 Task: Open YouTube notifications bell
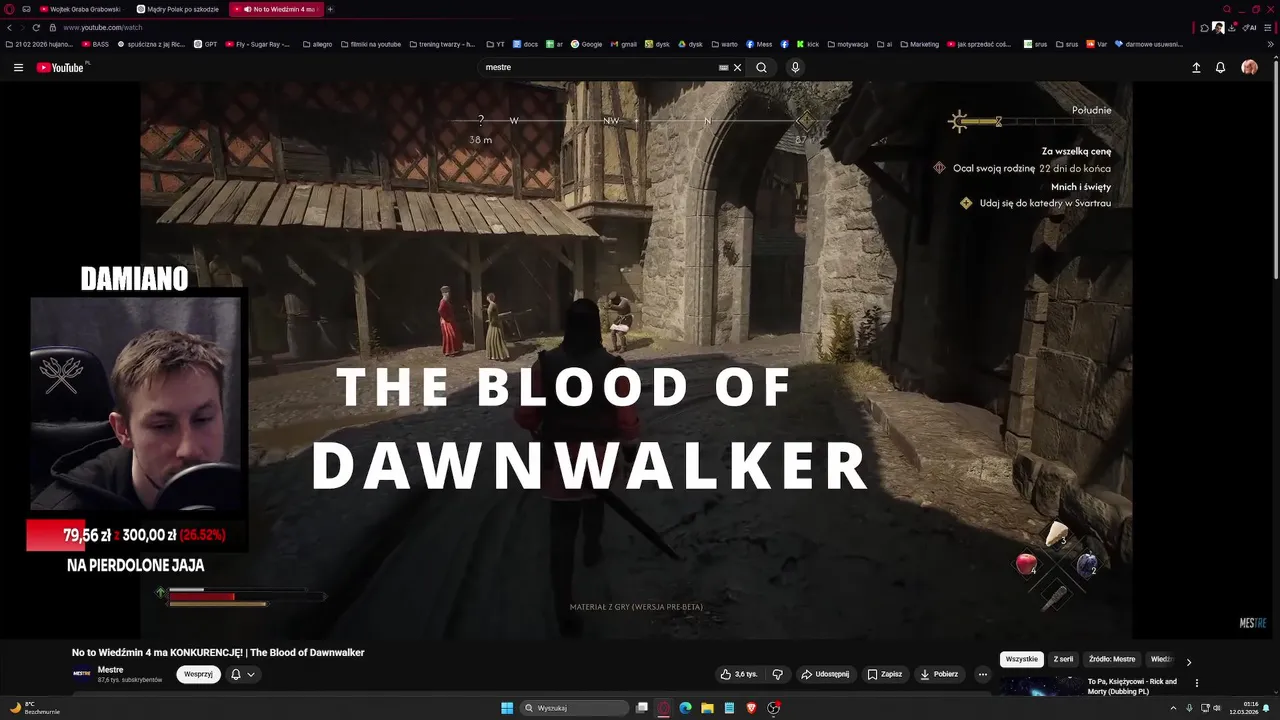(x=1220, y=68)
